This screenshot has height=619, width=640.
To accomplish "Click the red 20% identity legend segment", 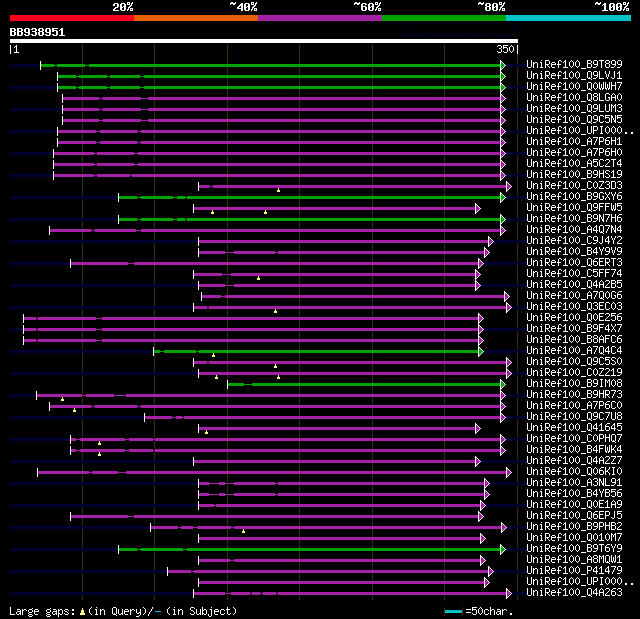I will [72, 18].
